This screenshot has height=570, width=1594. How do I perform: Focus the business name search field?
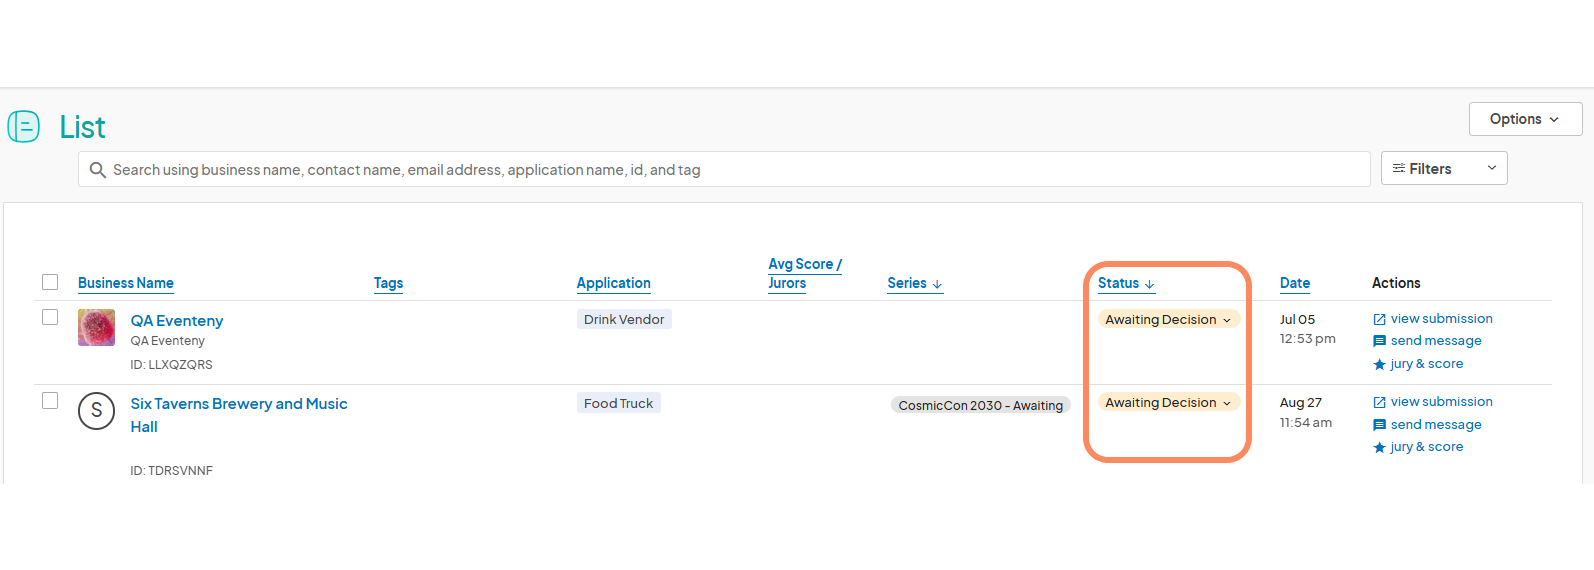pyautogui.click(x=724, y=169)
